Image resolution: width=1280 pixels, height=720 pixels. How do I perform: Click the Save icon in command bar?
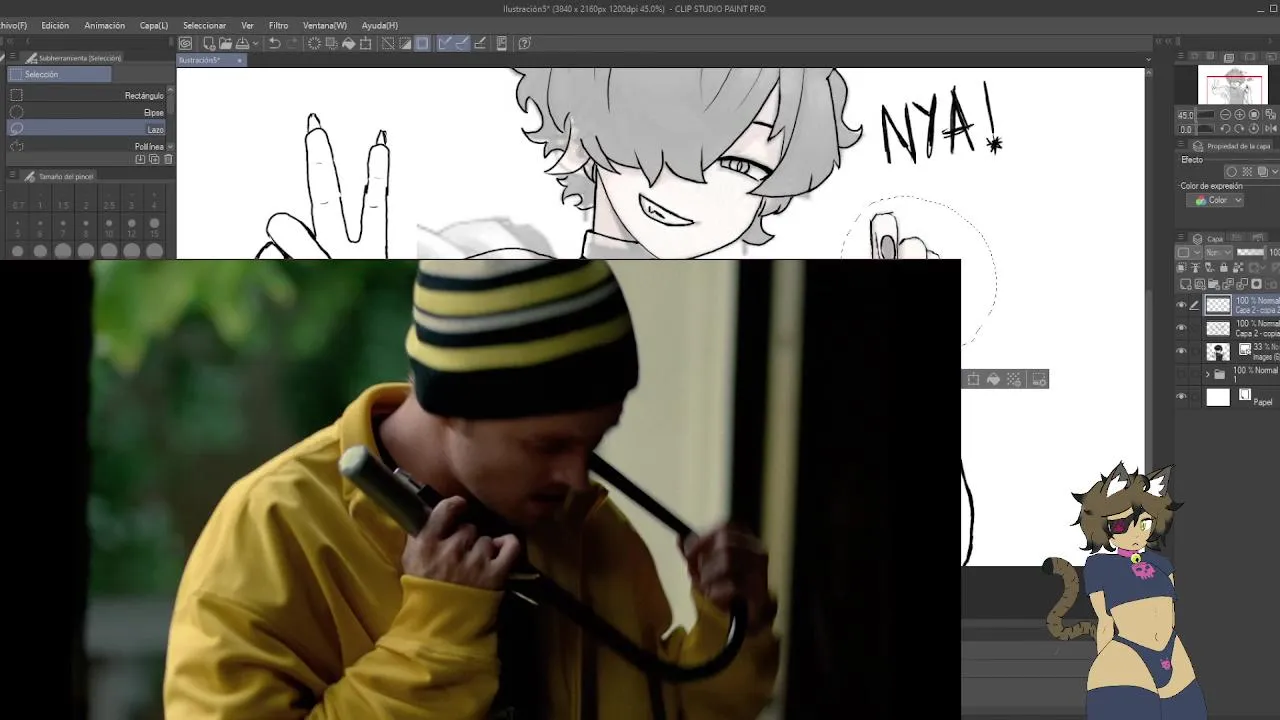tap(242, 43)
